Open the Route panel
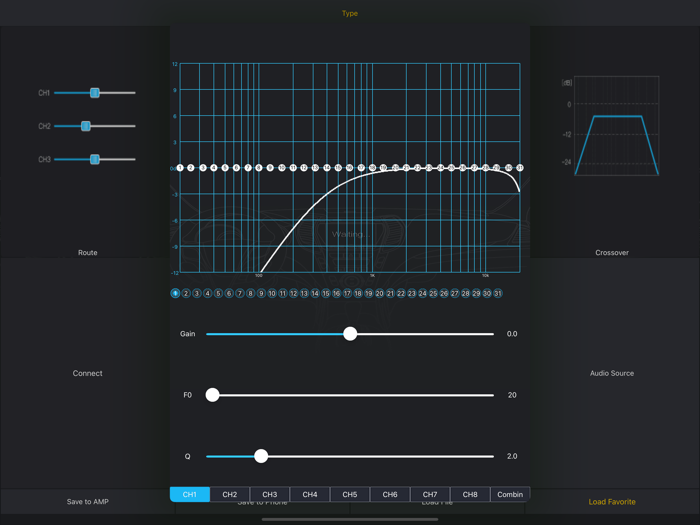This screenshot has height=525, width=700. (x=88, y=253)
